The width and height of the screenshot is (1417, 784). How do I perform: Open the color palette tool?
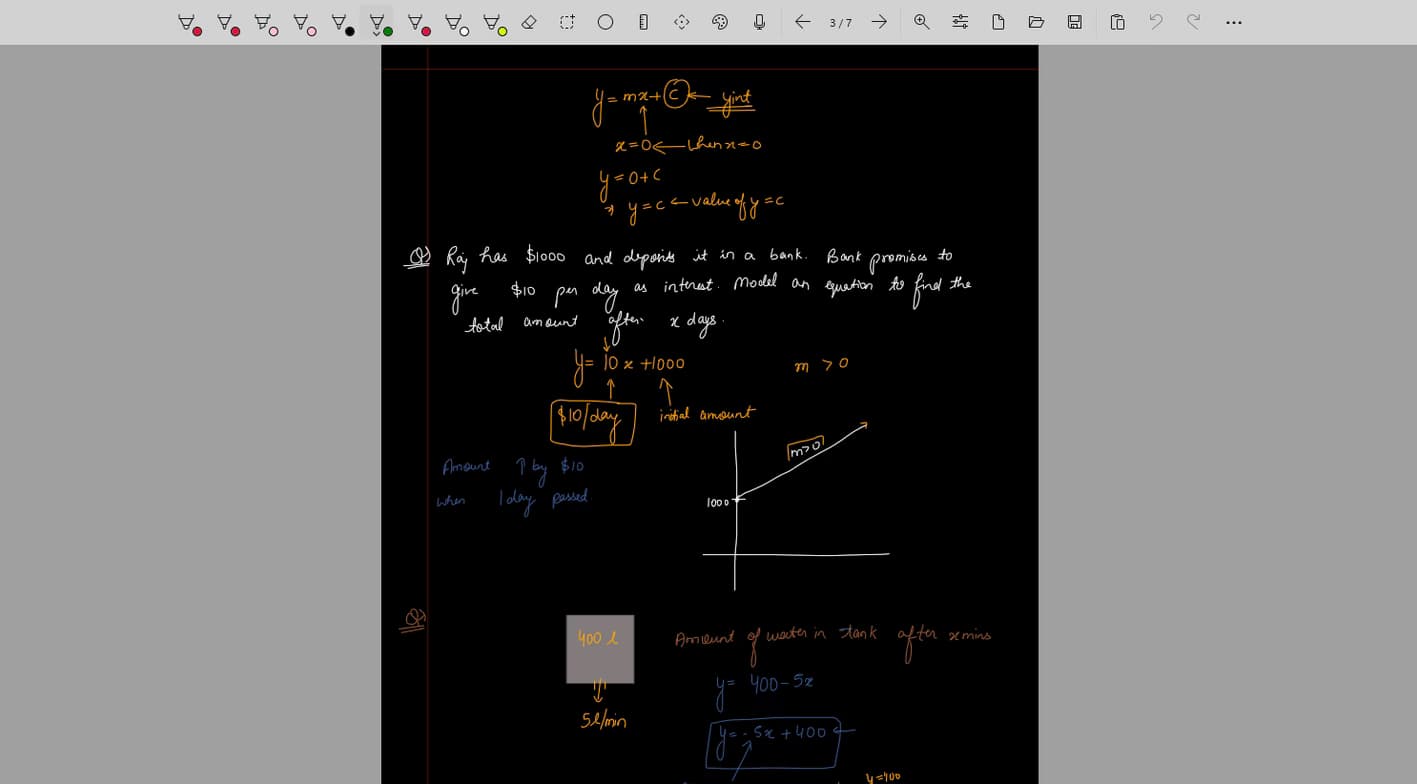pyautogui.click(x=719, y=21)
